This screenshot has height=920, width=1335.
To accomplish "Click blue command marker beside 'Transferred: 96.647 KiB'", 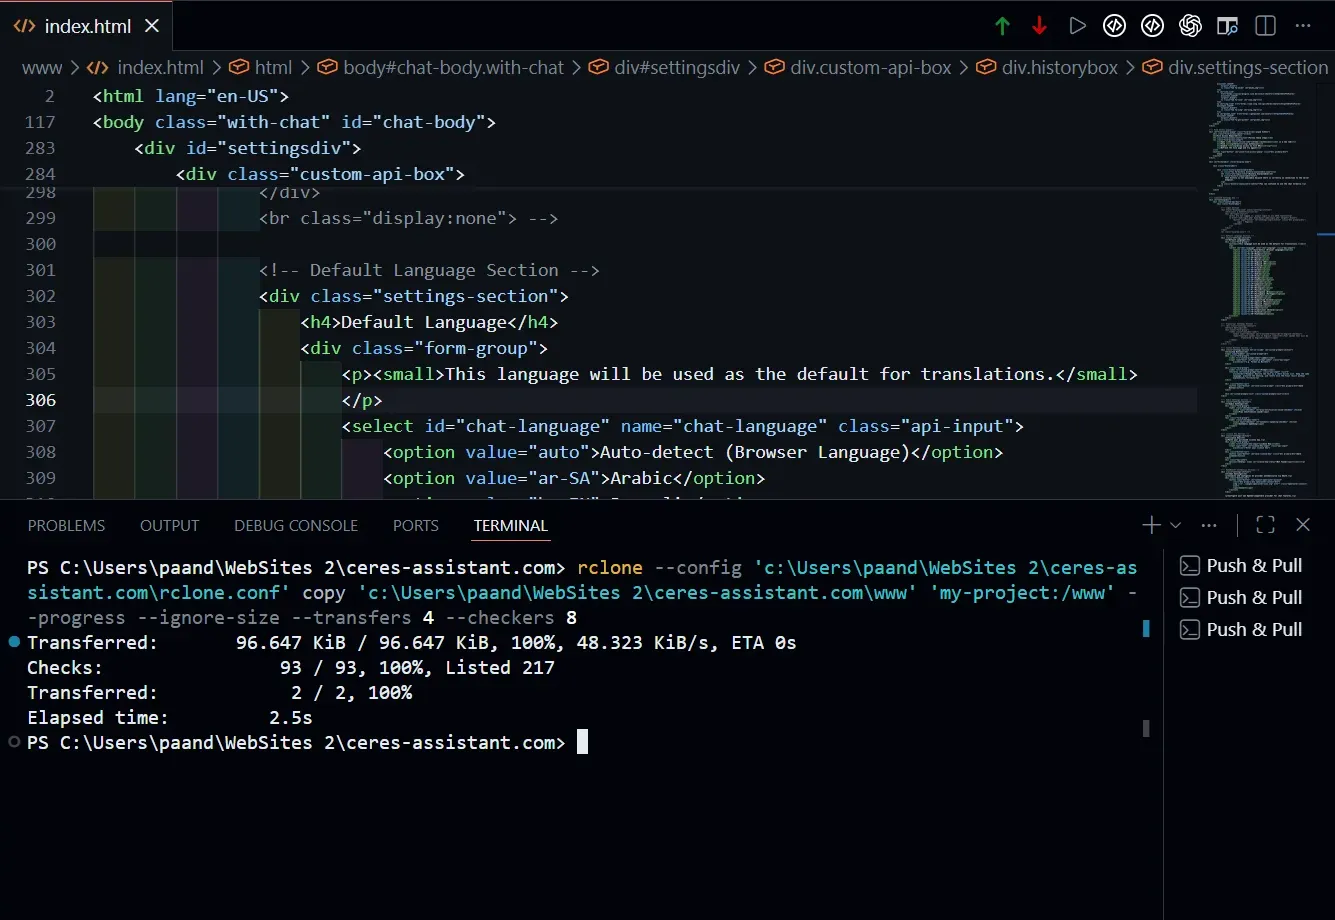I will [x=13, y=642].
